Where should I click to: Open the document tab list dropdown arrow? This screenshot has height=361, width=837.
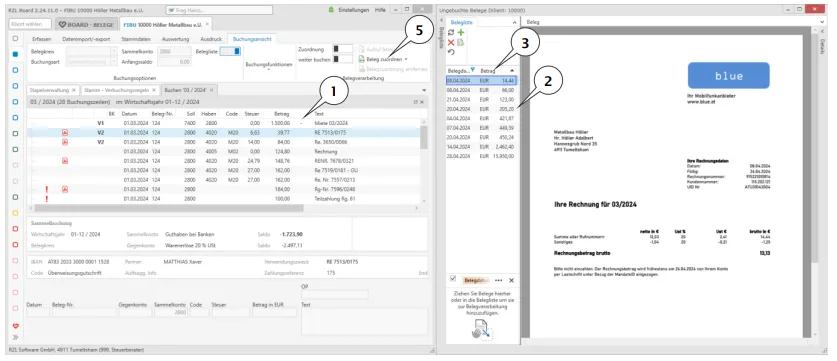pos(424,90)
